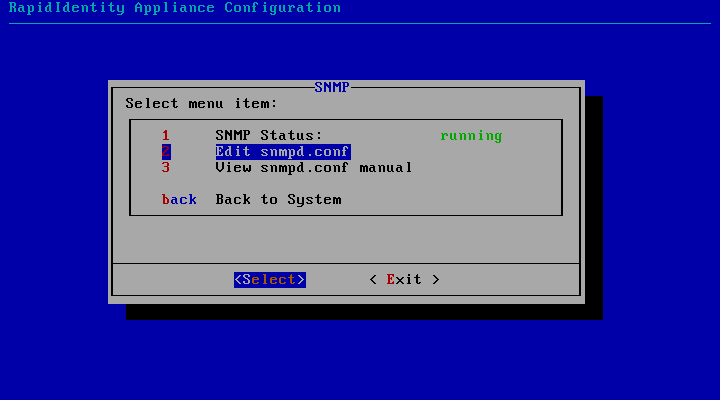Click menu number 1 hotkey
Screen dimensions: 720x400
click(166, 135)
